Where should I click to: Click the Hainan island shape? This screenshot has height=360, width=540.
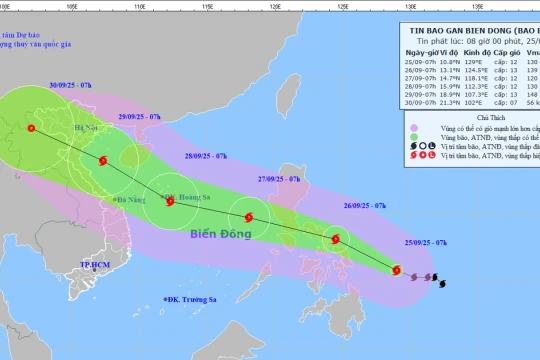pyautogui.click(x=134, y=155)
